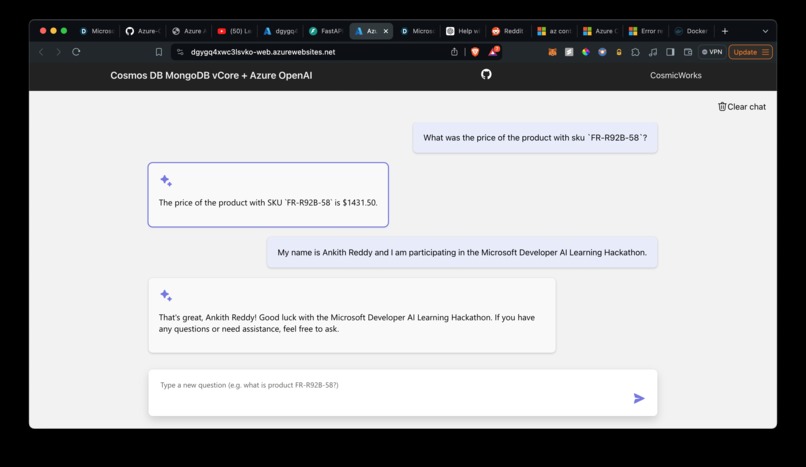The width and height of the screenshot is (806, 467).
Task: Switch to the YouTube (50) tab
Action: click(x=234, y=31)
